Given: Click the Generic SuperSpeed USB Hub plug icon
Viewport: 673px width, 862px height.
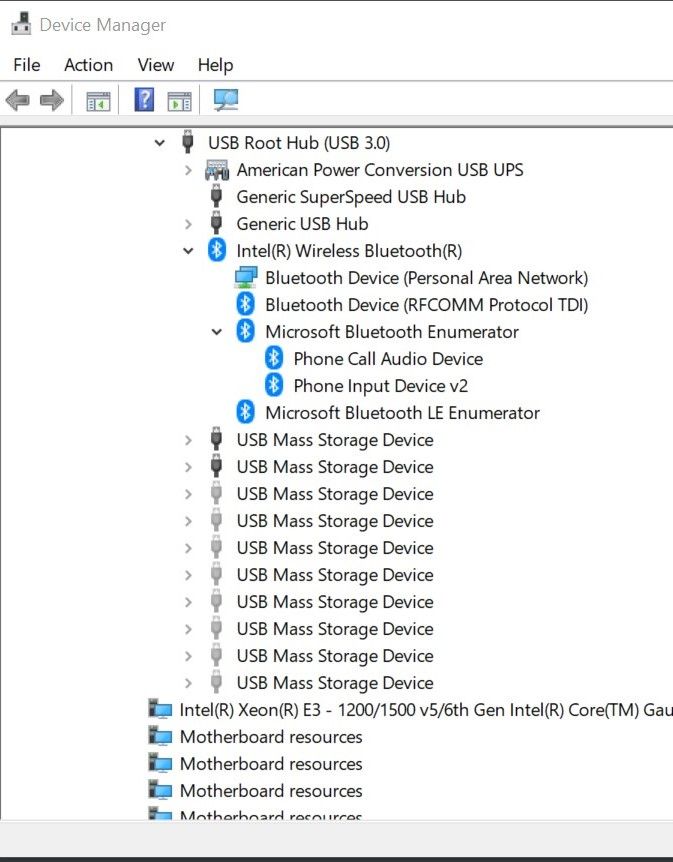Looking at the screenshot, I should [x=216, y=196].
